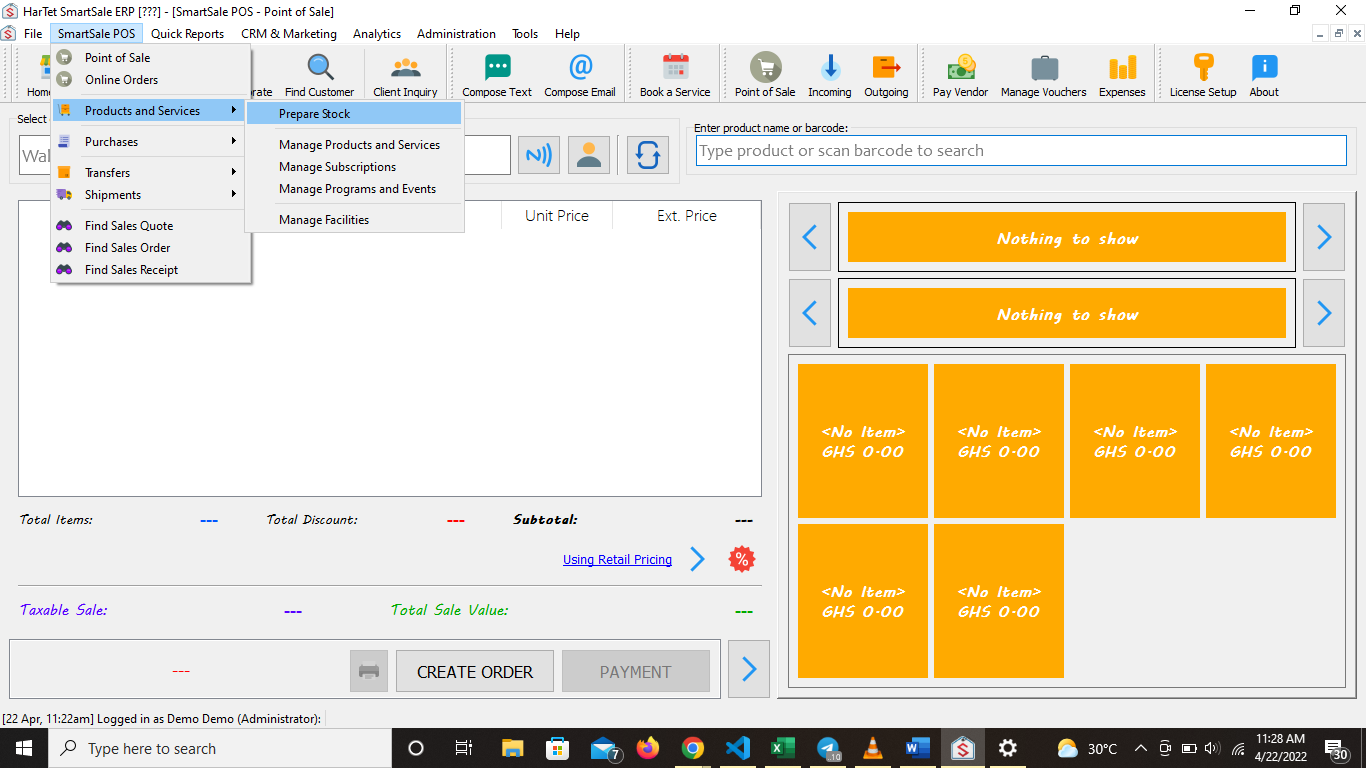
Task: Open Expenses from toolbar
Action: 1122,75
